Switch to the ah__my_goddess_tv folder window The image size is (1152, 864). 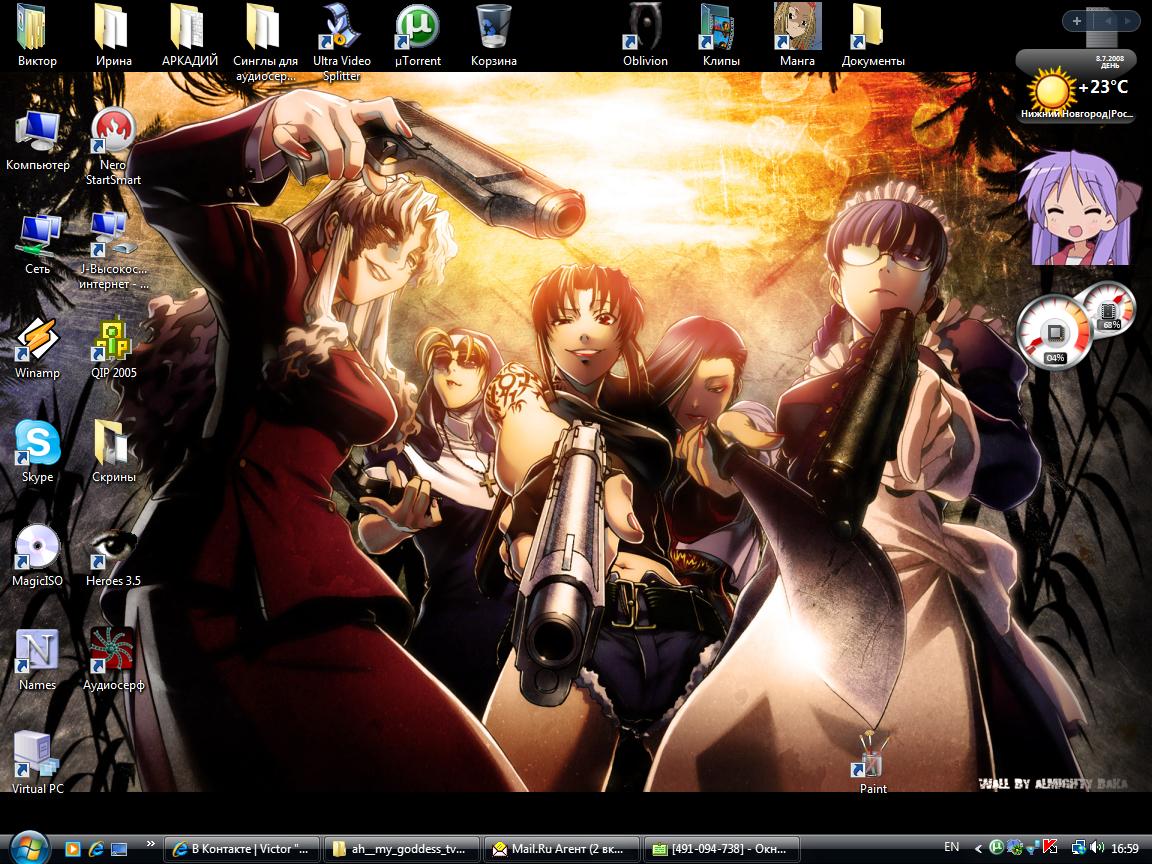[x=401, y=849]
